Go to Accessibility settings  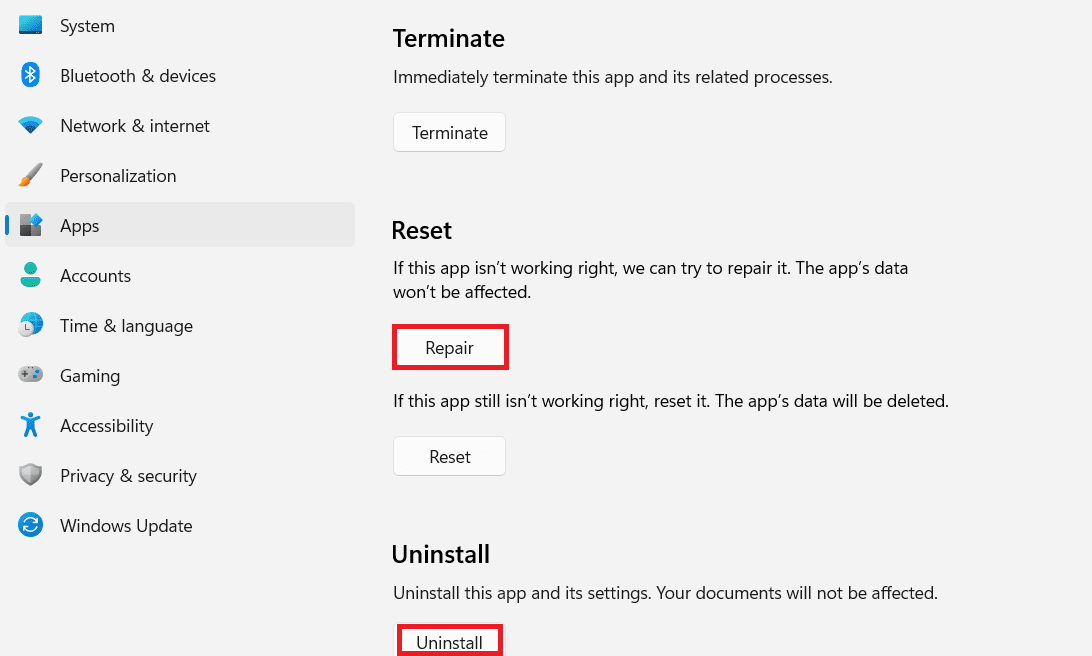click(107, 426)
